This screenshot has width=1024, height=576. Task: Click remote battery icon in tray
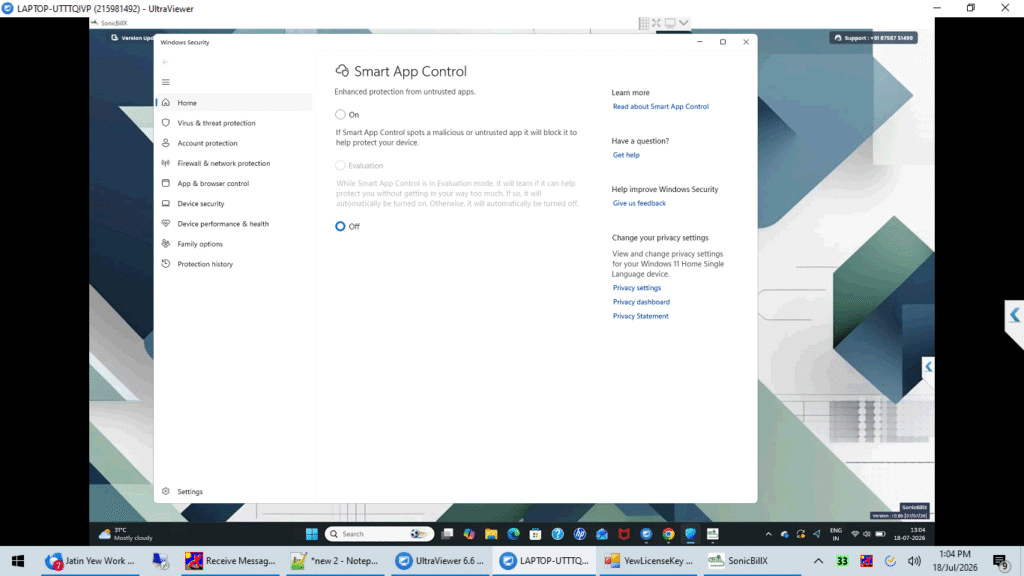pyautogui.click(x=880, y=534)
